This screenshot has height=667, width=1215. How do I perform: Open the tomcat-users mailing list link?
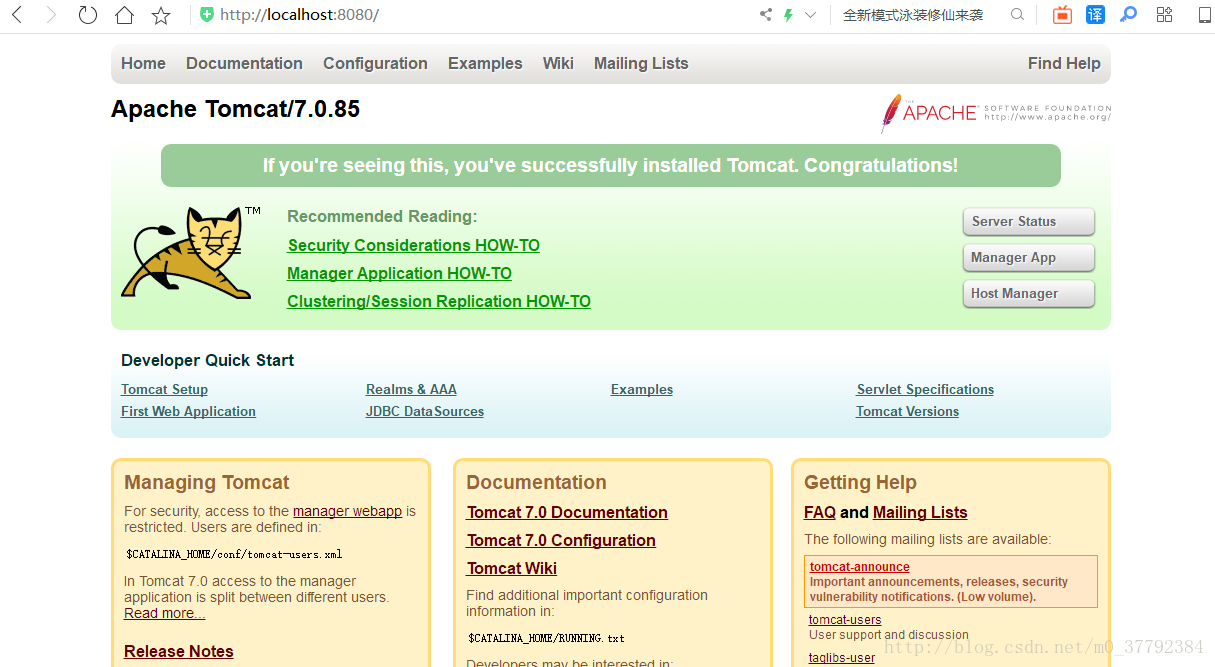click(845, 620)
